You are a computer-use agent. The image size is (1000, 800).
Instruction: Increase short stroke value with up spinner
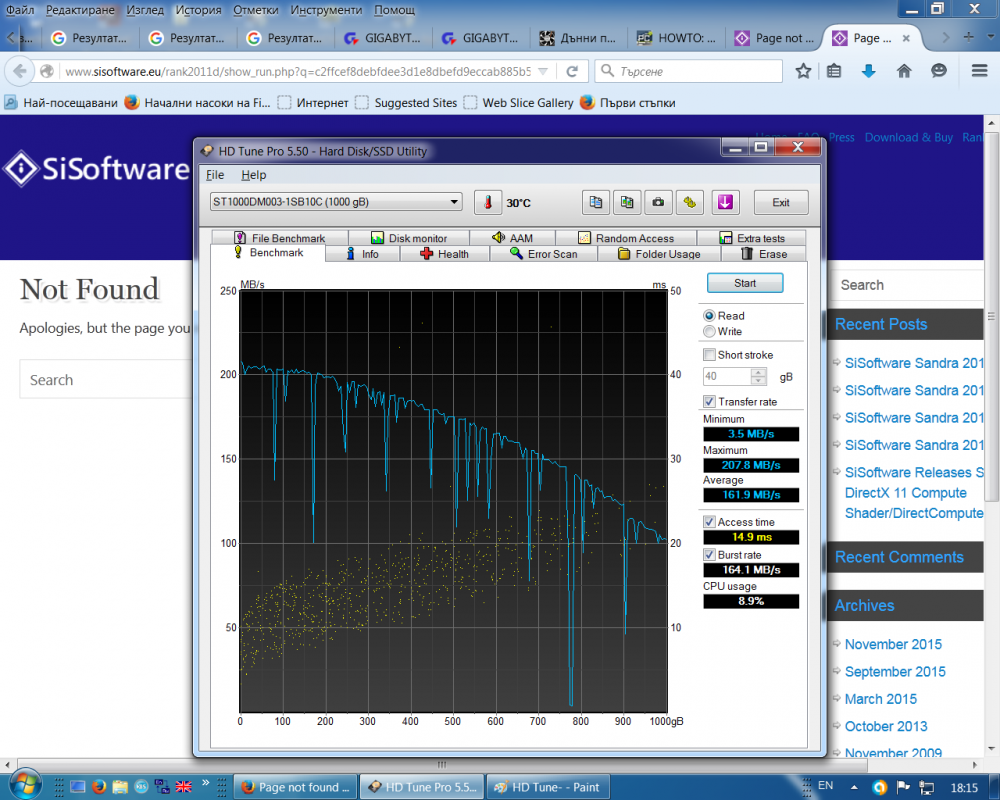pos(758,372)
